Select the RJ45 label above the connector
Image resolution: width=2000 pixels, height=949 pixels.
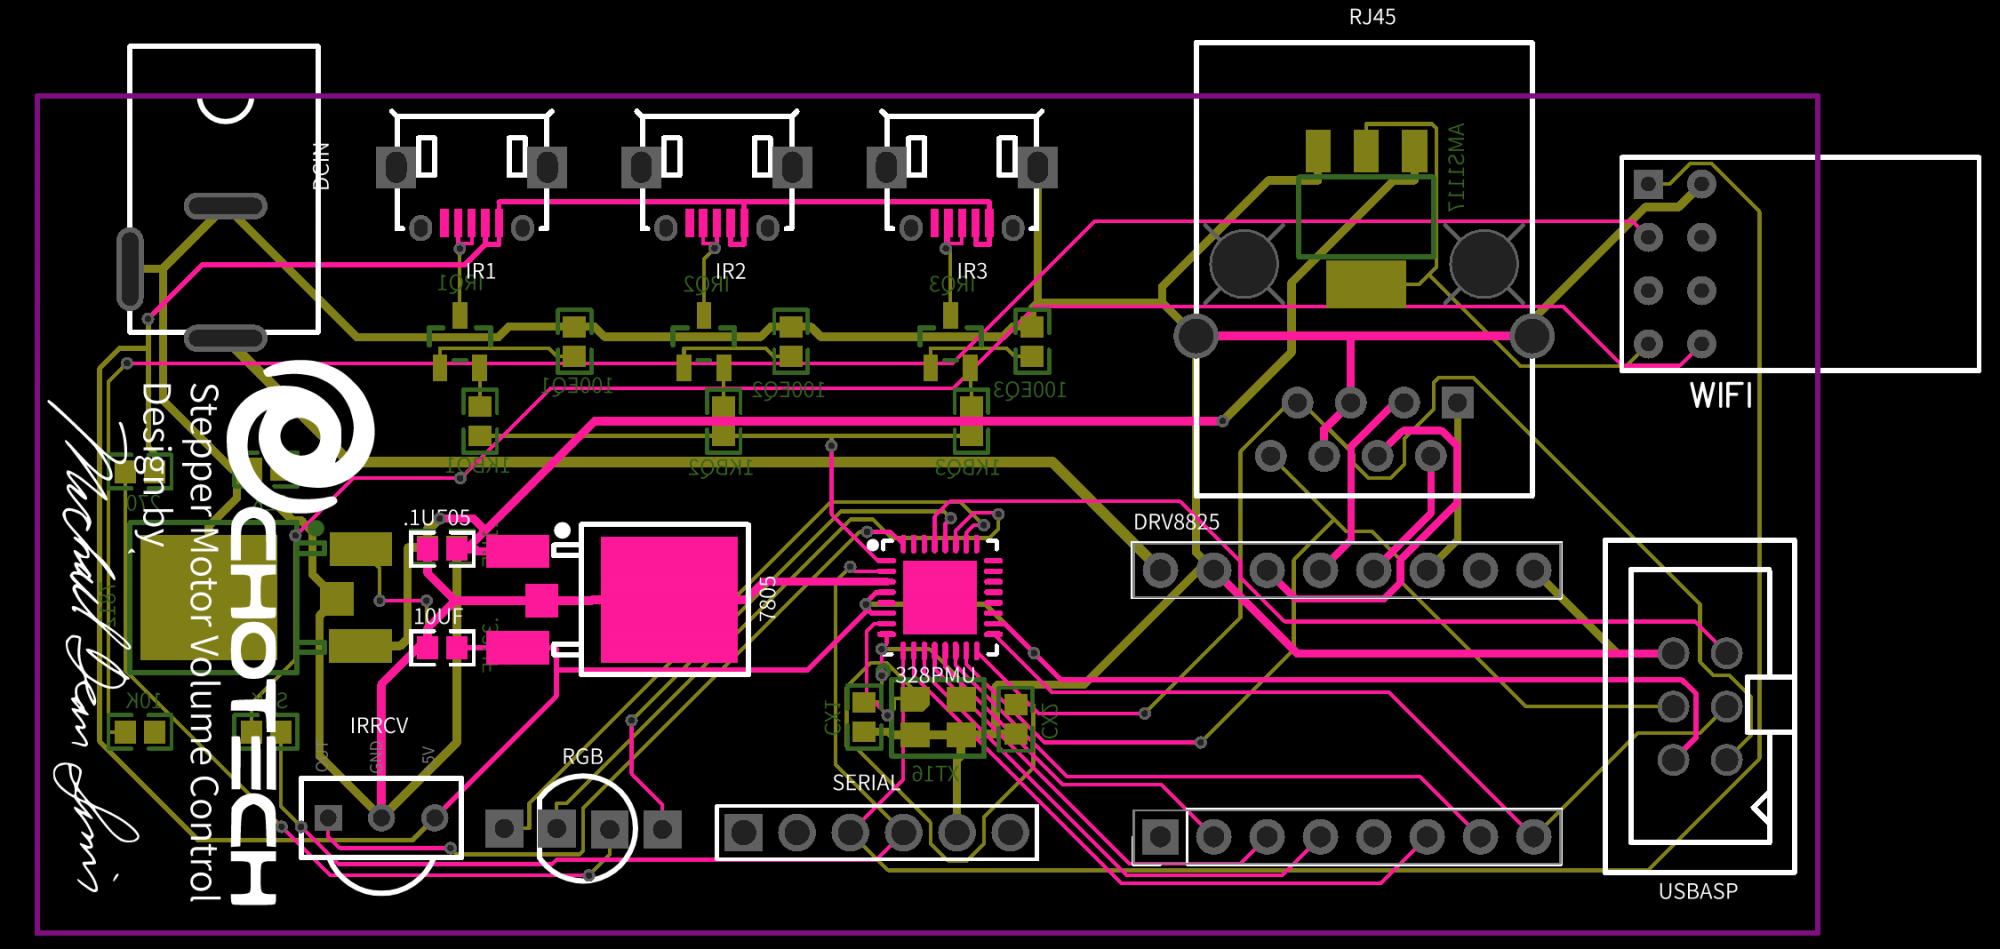click(x=1372, y=17)
